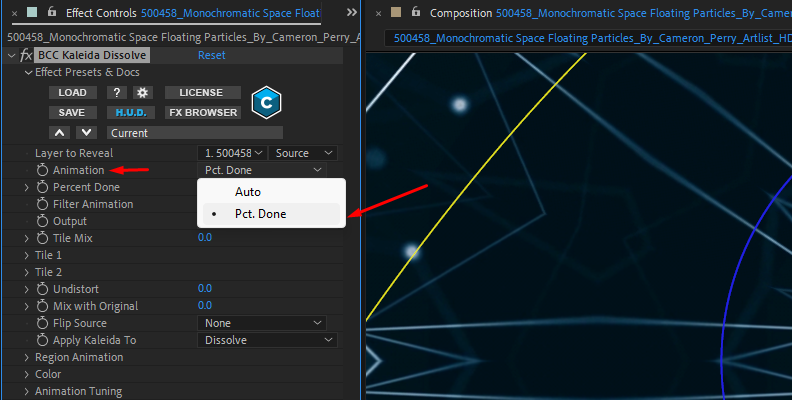Open Layer to Reveal layer dropdown

(x=232, y=153)
